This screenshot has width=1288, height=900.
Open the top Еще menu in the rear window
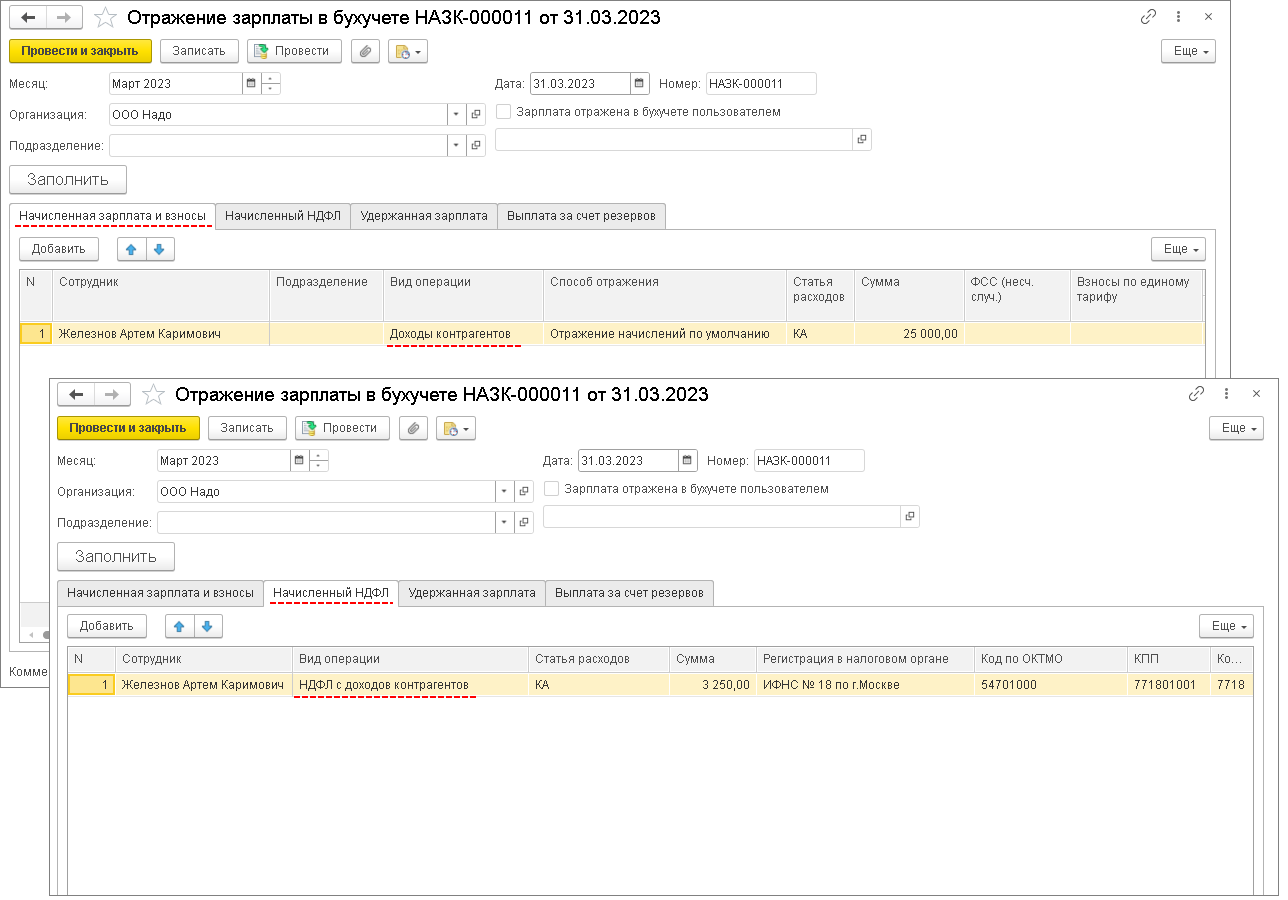1188,51
